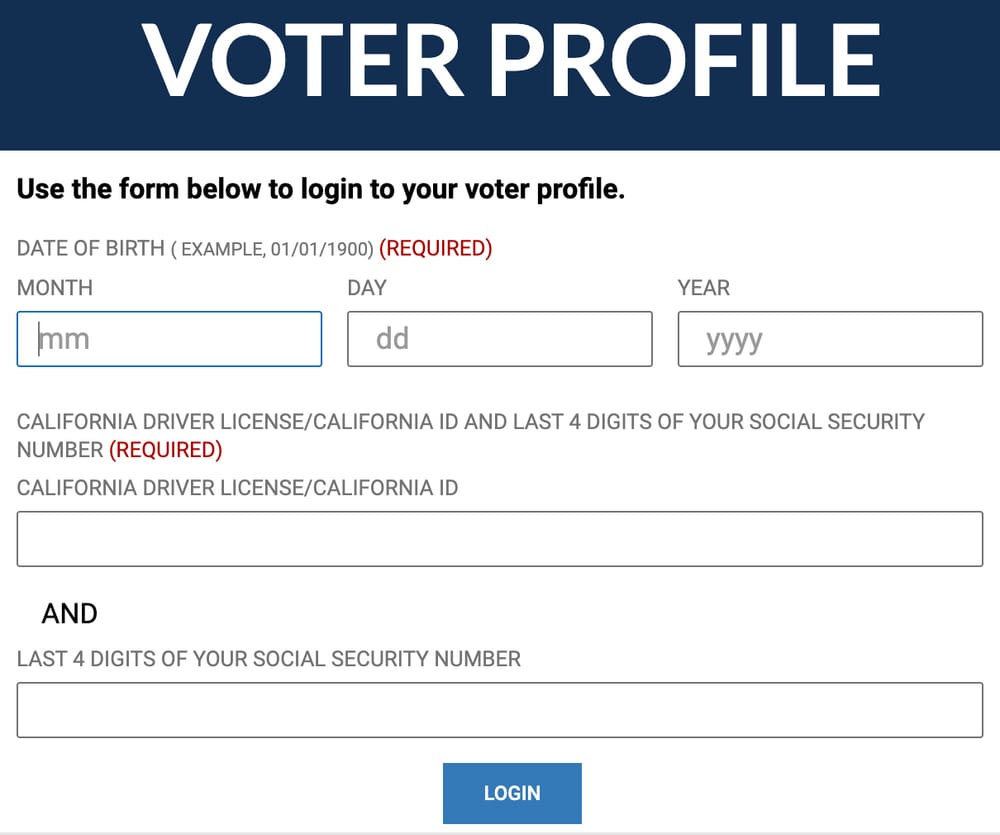Click the dark blue header banner
1000x835 pixels.
coord(500,70)
